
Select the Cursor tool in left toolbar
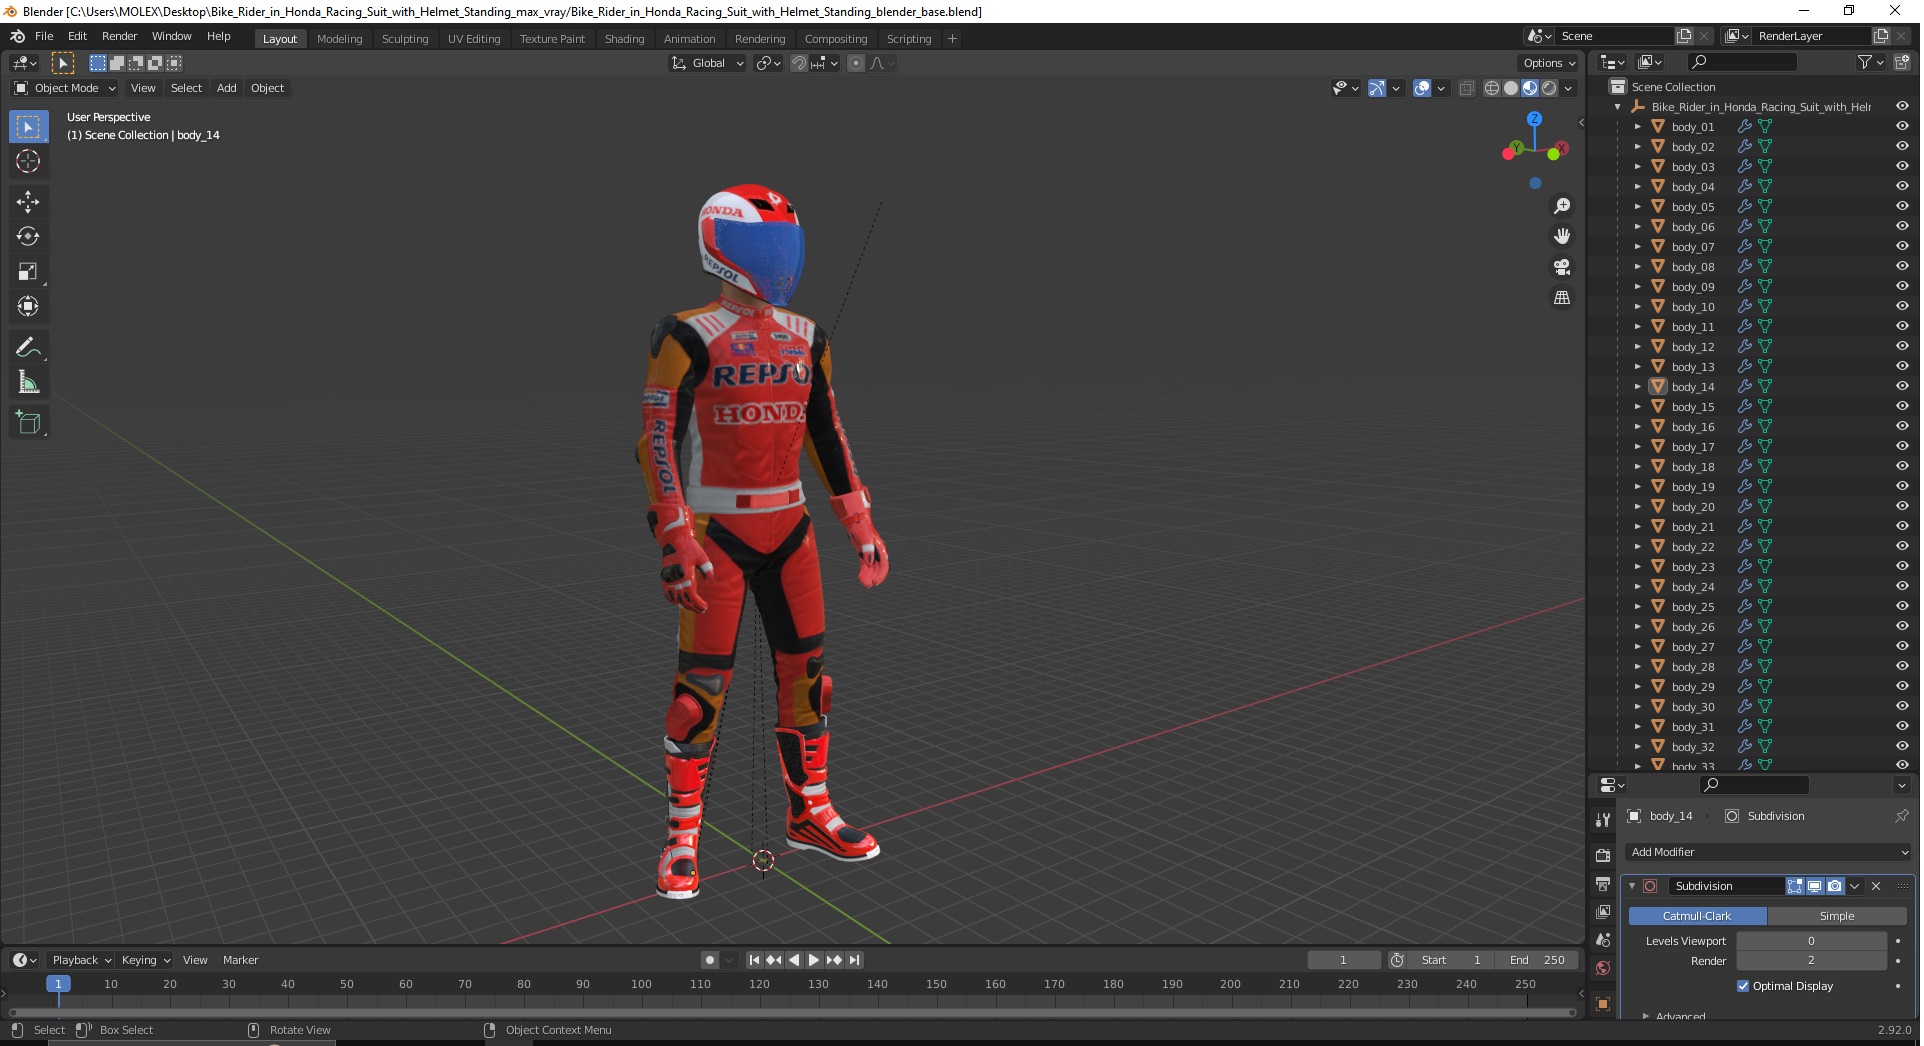pos(28,161)
